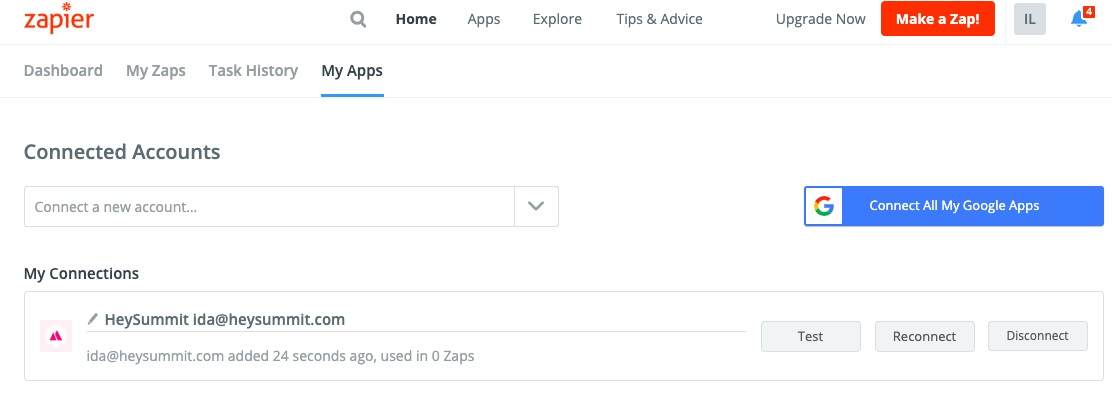The image size is (1112, 417).
Task: Go to the Home menu item
Action: (x=416, y=19)
